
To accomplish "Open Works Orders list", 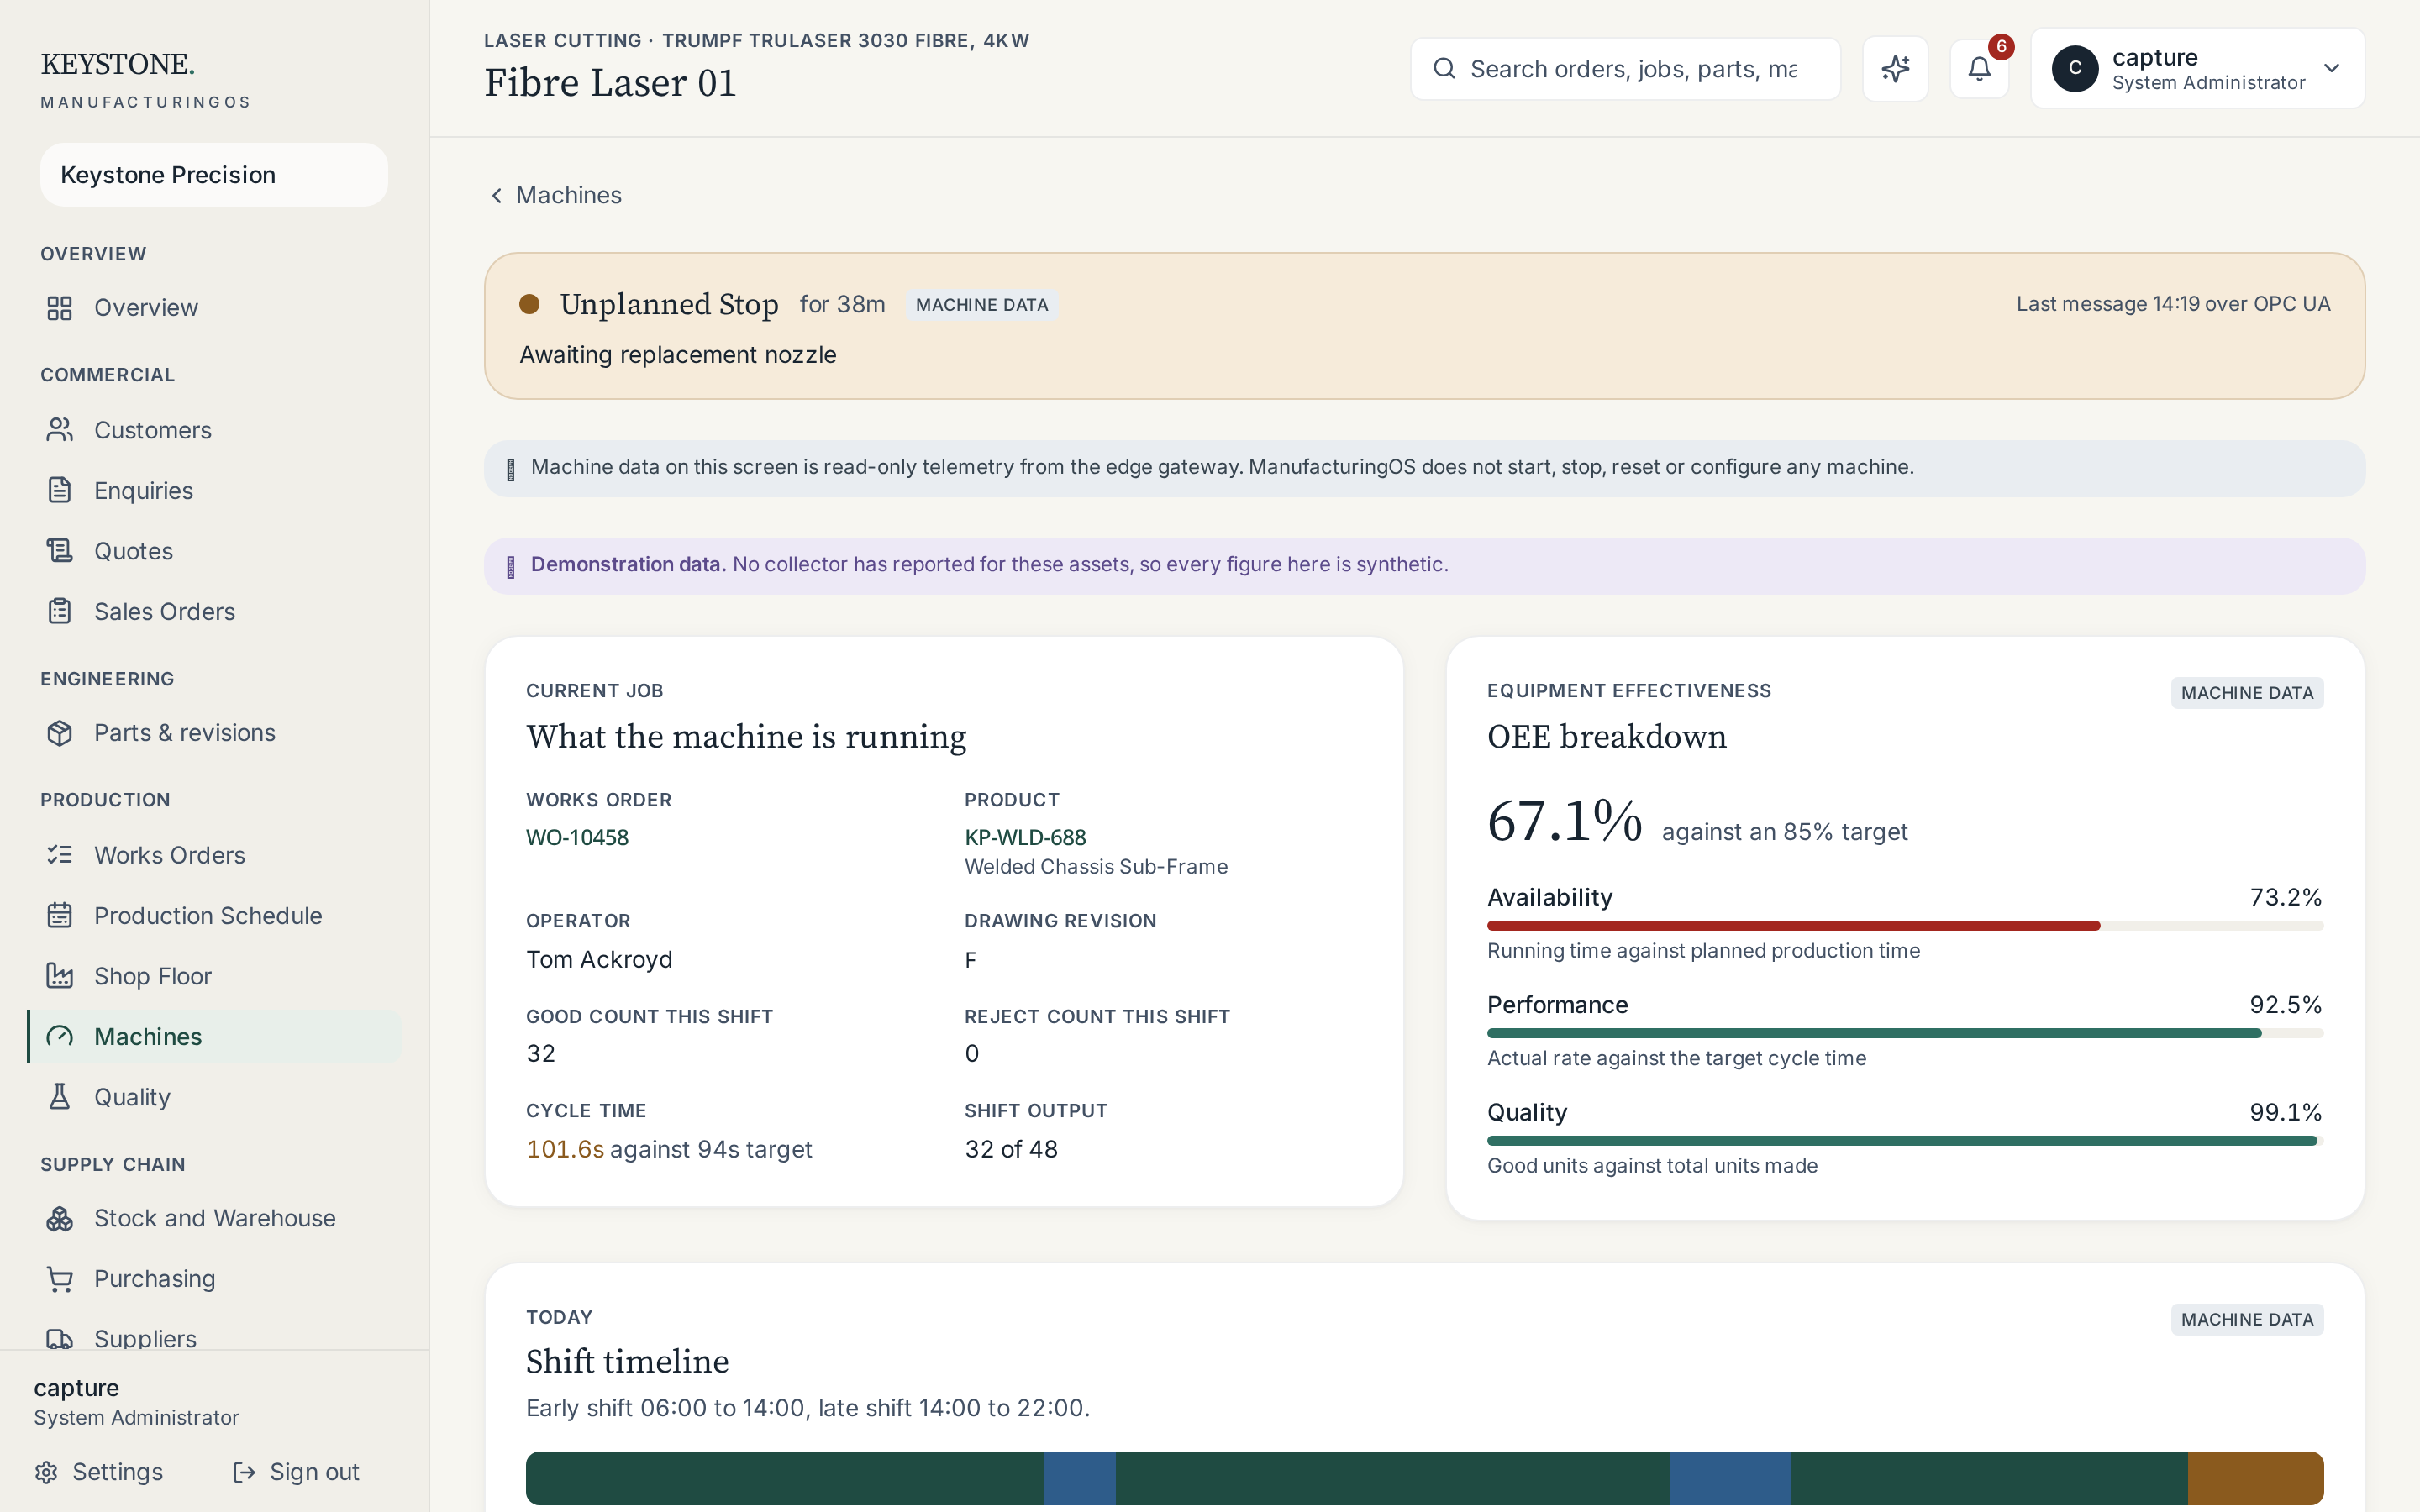I will click(214, 855).
